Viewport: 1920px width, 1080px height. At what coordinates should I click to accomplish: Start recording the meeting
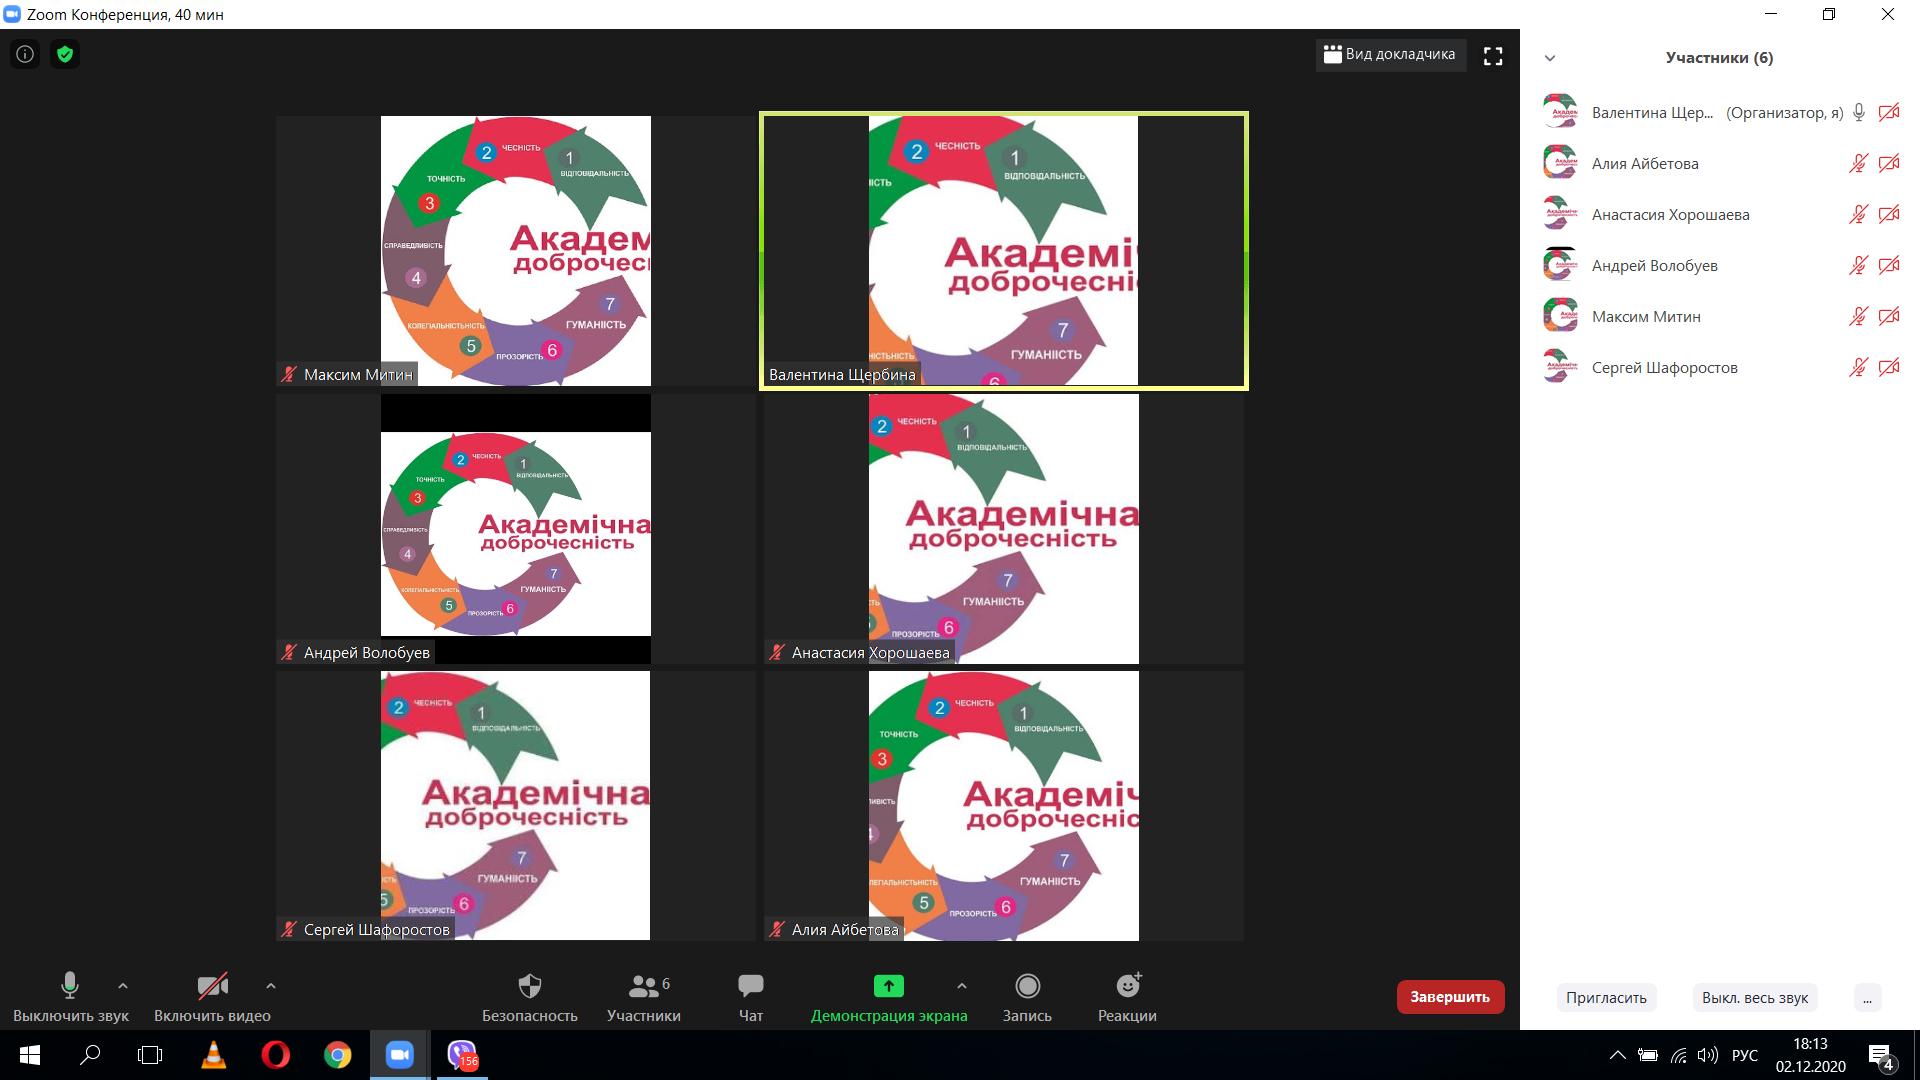[x=1027, y=997]
